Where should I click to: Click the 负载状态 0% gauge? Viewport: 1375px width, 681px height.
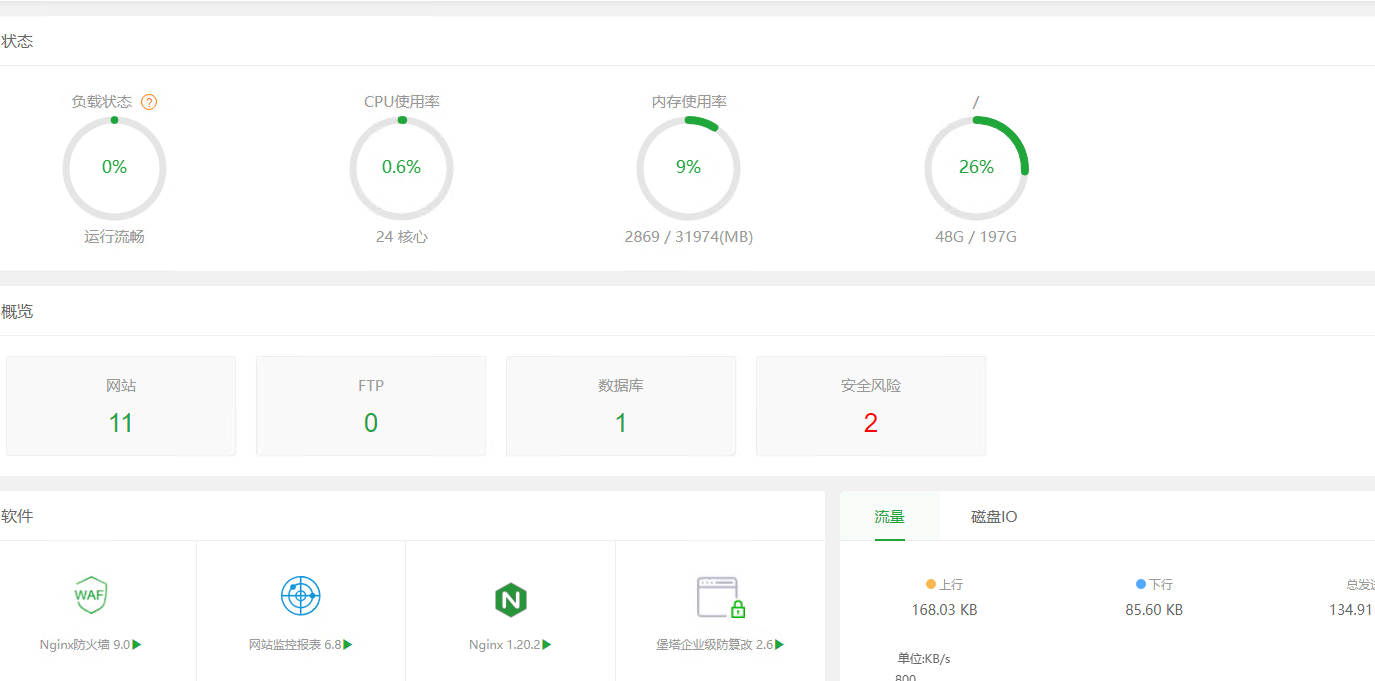pos(114,168)
